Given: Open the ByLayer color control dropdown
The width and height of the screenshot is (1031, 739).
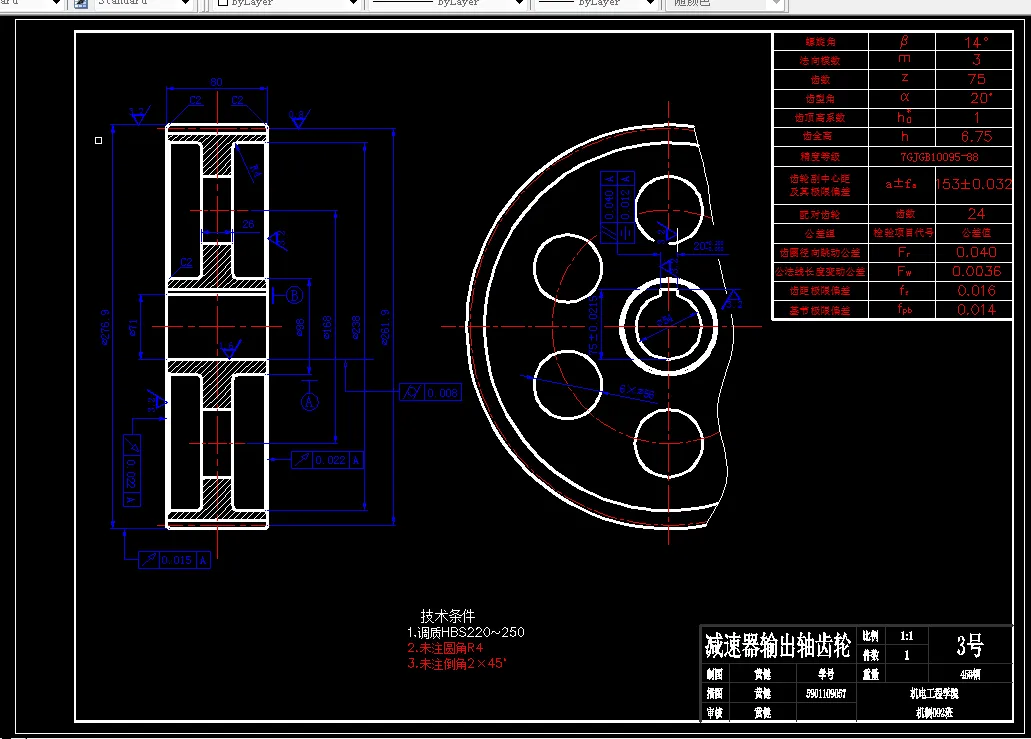Looking at the screenshot, I should [287, 3].
